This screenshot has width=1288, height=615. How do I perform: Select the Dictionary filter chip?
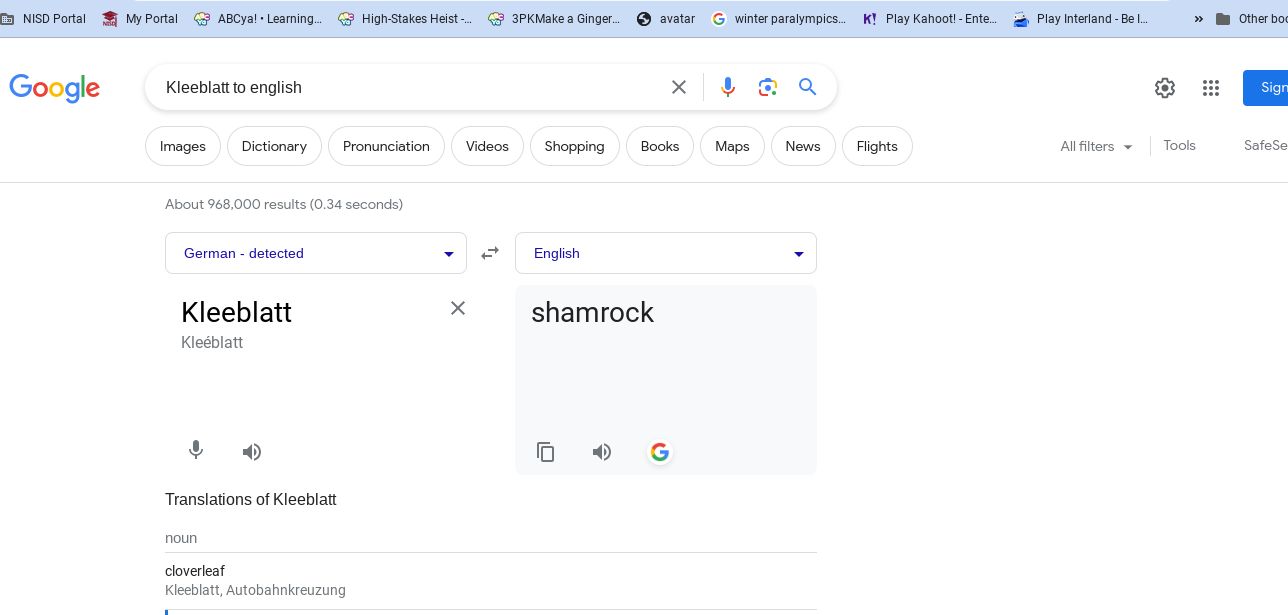274,146
